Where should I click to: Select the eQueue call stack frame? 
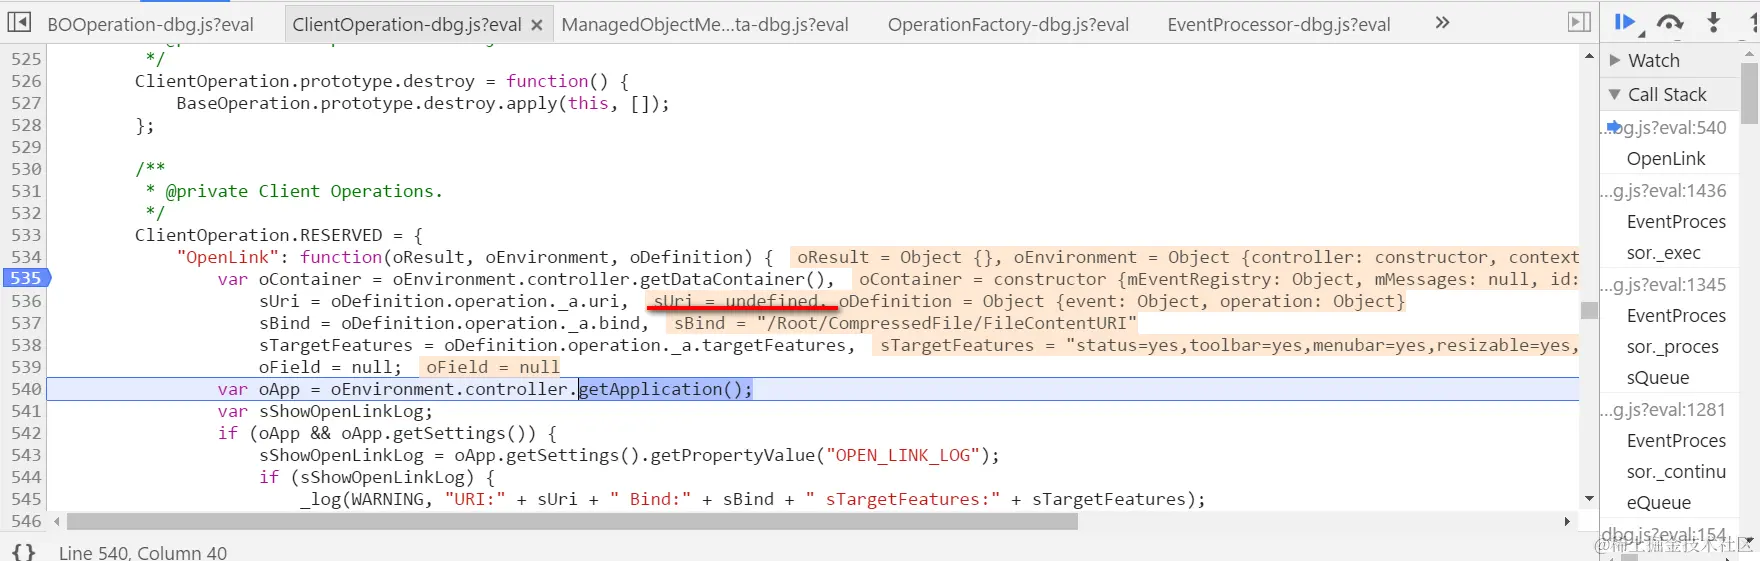tap(1659, 503)
